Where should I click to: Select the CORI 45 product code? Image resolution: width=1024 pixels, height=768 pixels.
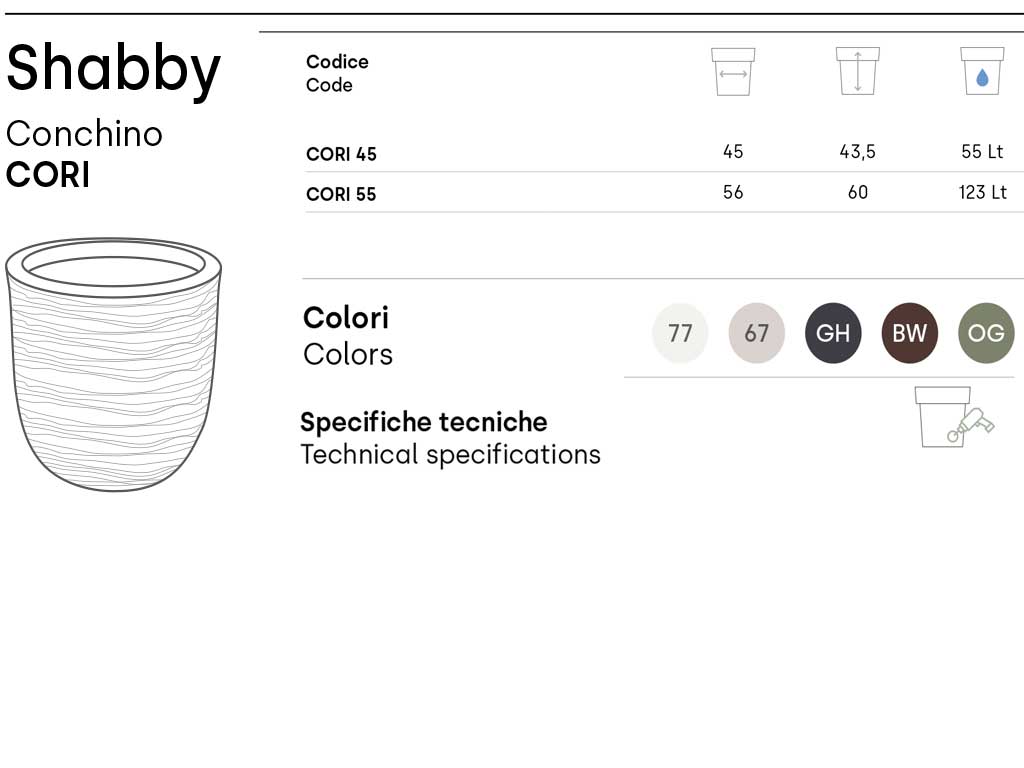(341, 154)
